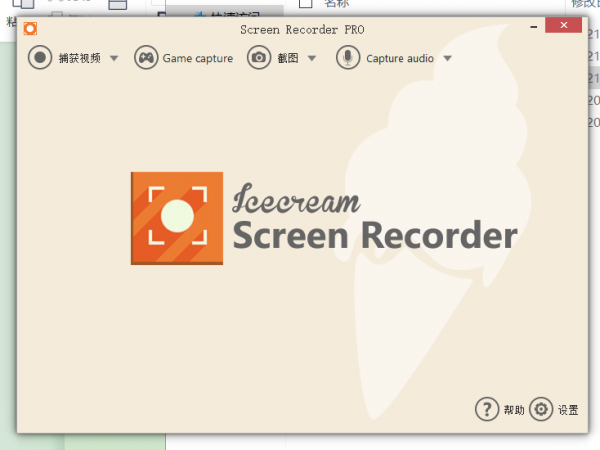Click the orange app icon in title bar
This screenshot has height=450, width=600.
30,29
